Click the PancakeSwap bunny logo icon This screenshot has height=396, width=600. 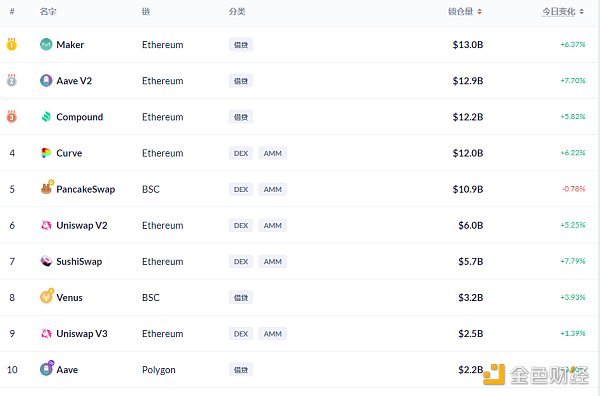click(x=47, y=188)
